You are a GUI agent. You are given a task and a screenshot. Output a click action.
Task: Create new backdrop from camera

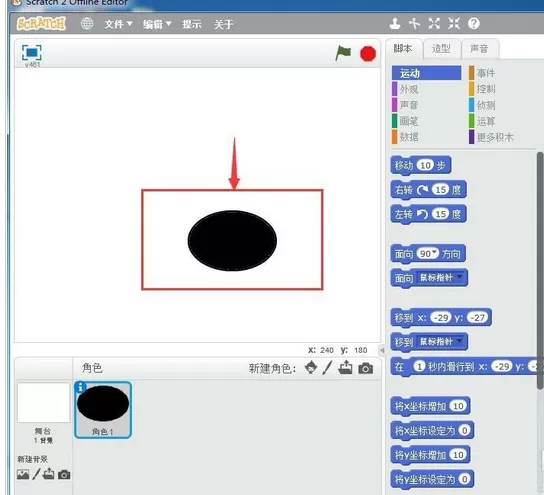pyautogui.click(x=64, y=475)
